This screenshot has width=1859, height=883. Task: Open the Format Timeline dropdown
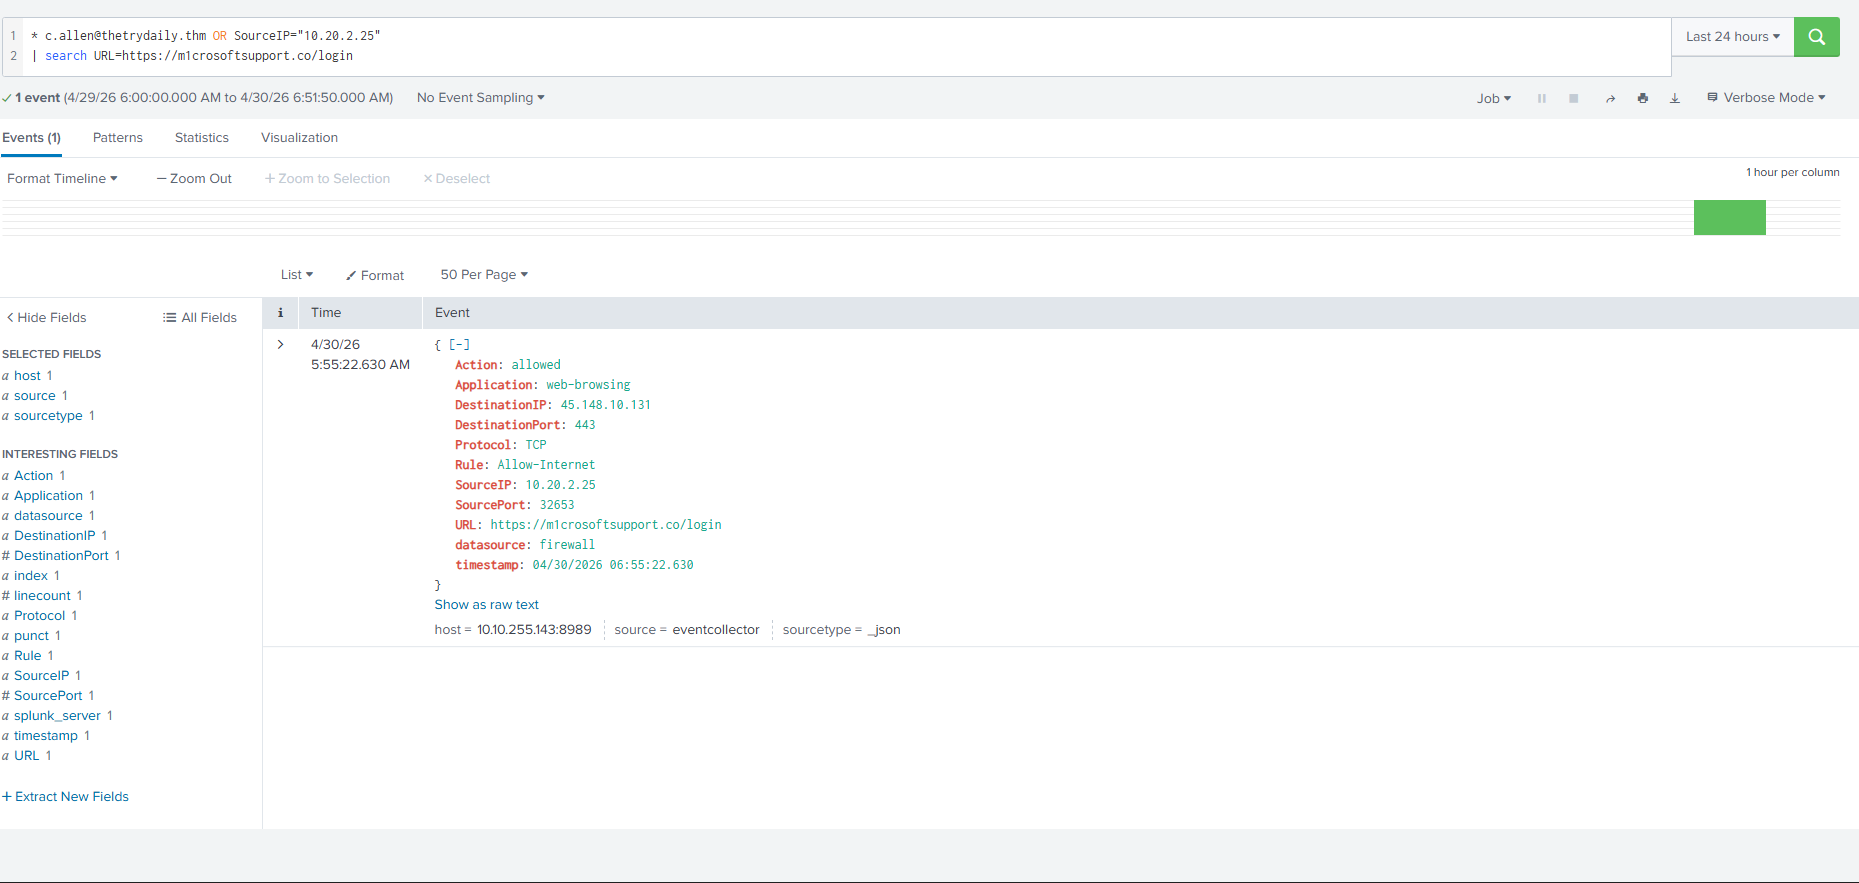coord(62,179)
